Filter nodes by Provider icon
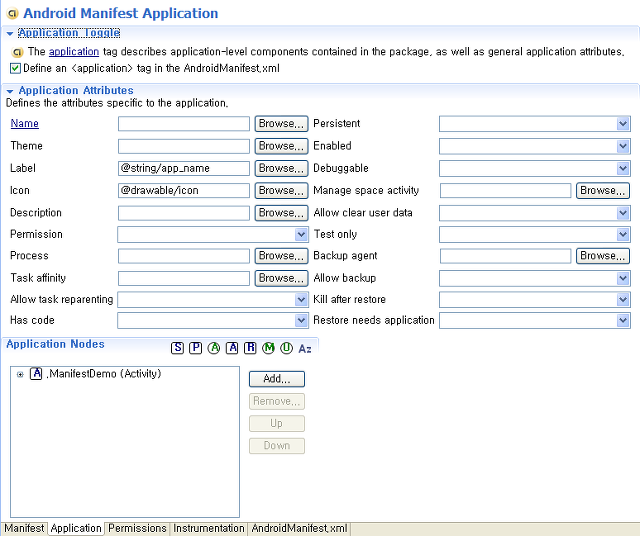 (x=196, y=348)
